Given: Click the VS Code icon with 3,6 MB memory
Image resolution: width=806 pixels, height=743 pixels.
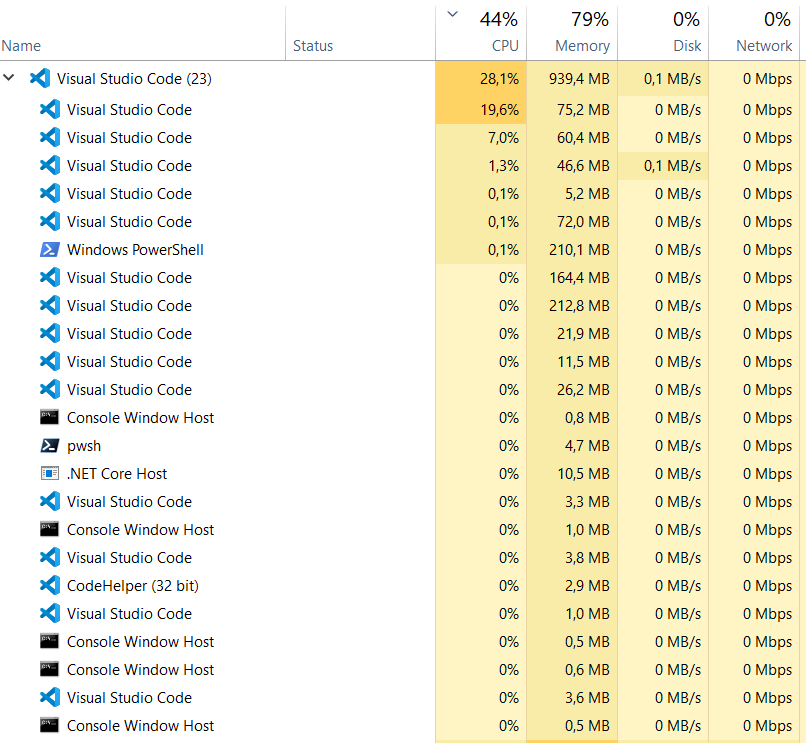Looking at the screenshot, I should point(50,698).
